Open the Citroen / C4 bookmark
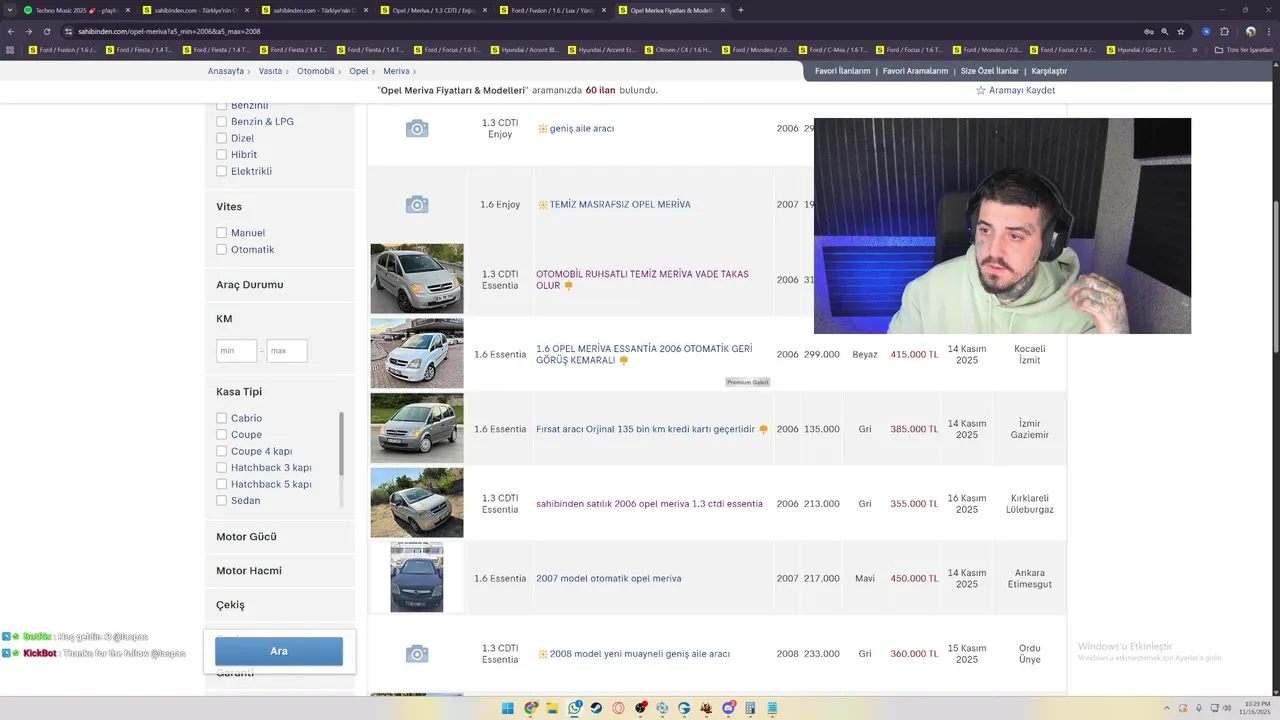The width and height of the screenshot is (1280, 720). 677,50
